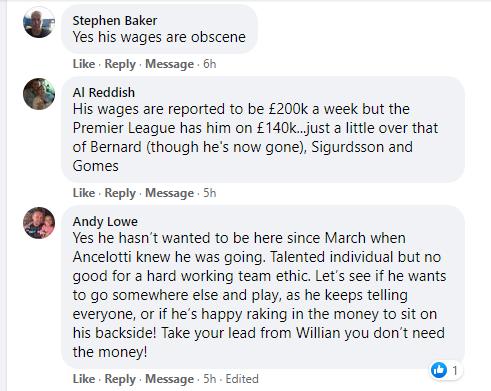The width and height of the screenshot is (491, 391).
Task: Reply to Stephen Baker's comment
Action: (120, 64)
